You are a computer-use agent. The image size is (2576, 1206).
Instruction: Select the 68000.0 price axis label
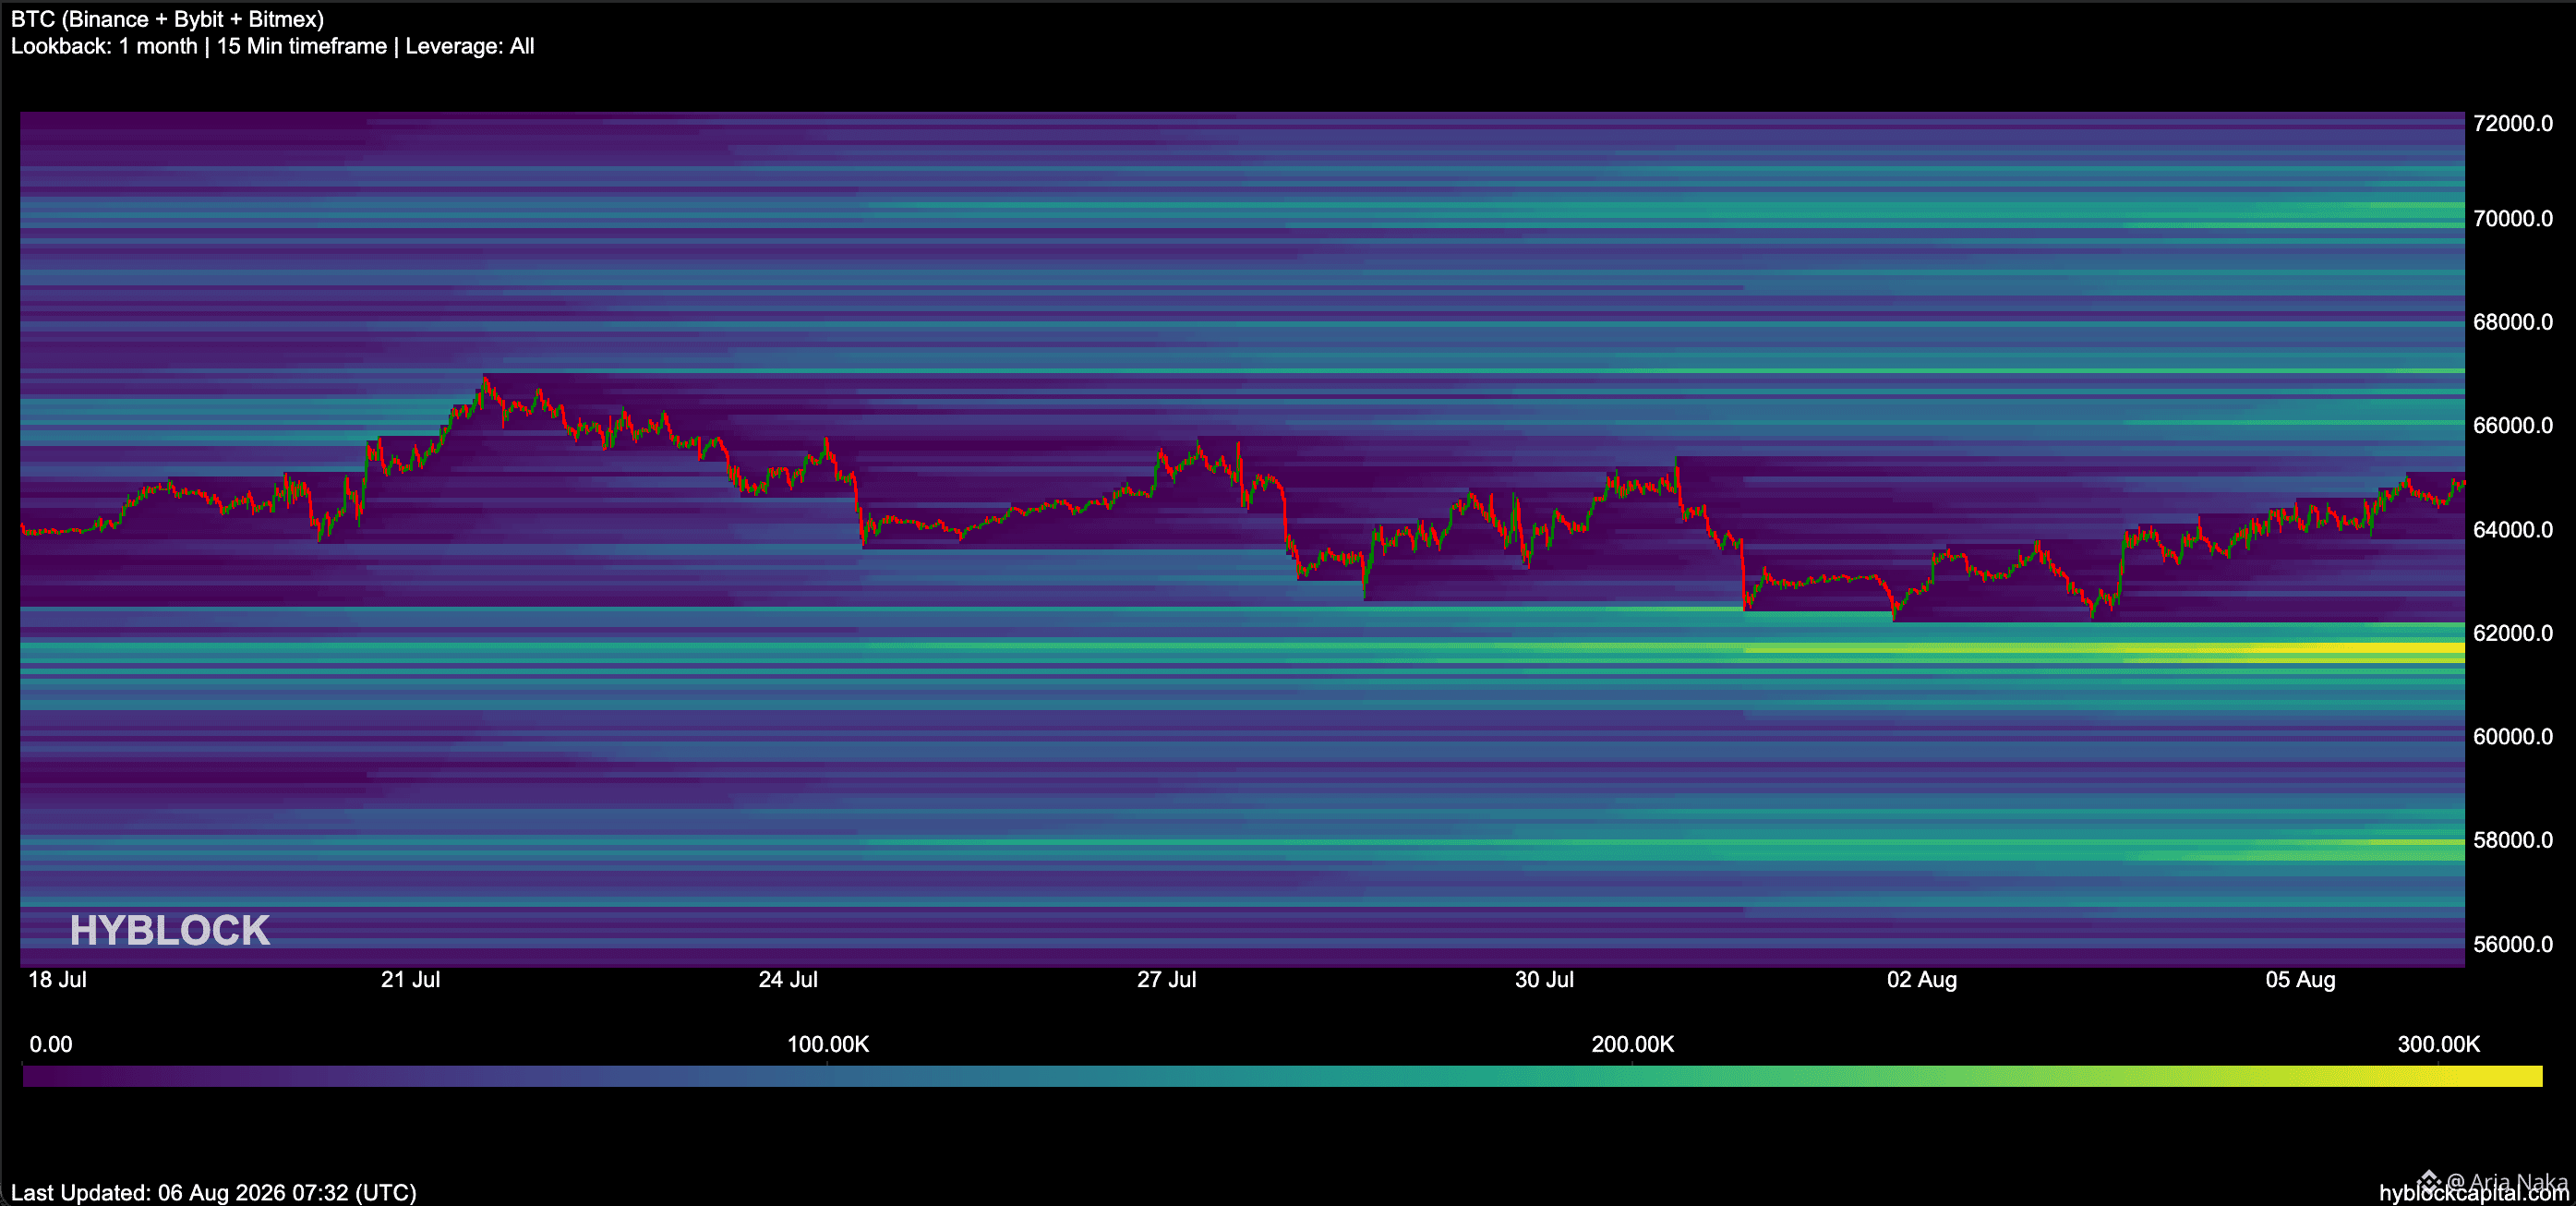[2512, 322]
